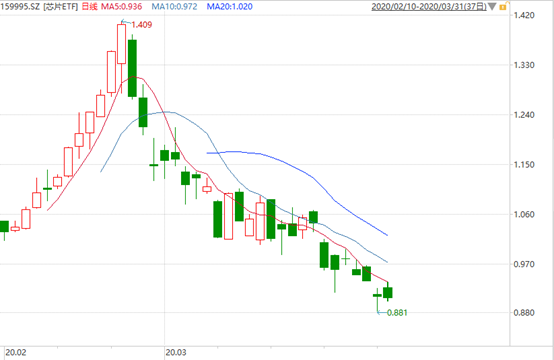The image size is (554, 360).
Task: Click the 0.880 price axis label
Action: (x=524, y=313)
